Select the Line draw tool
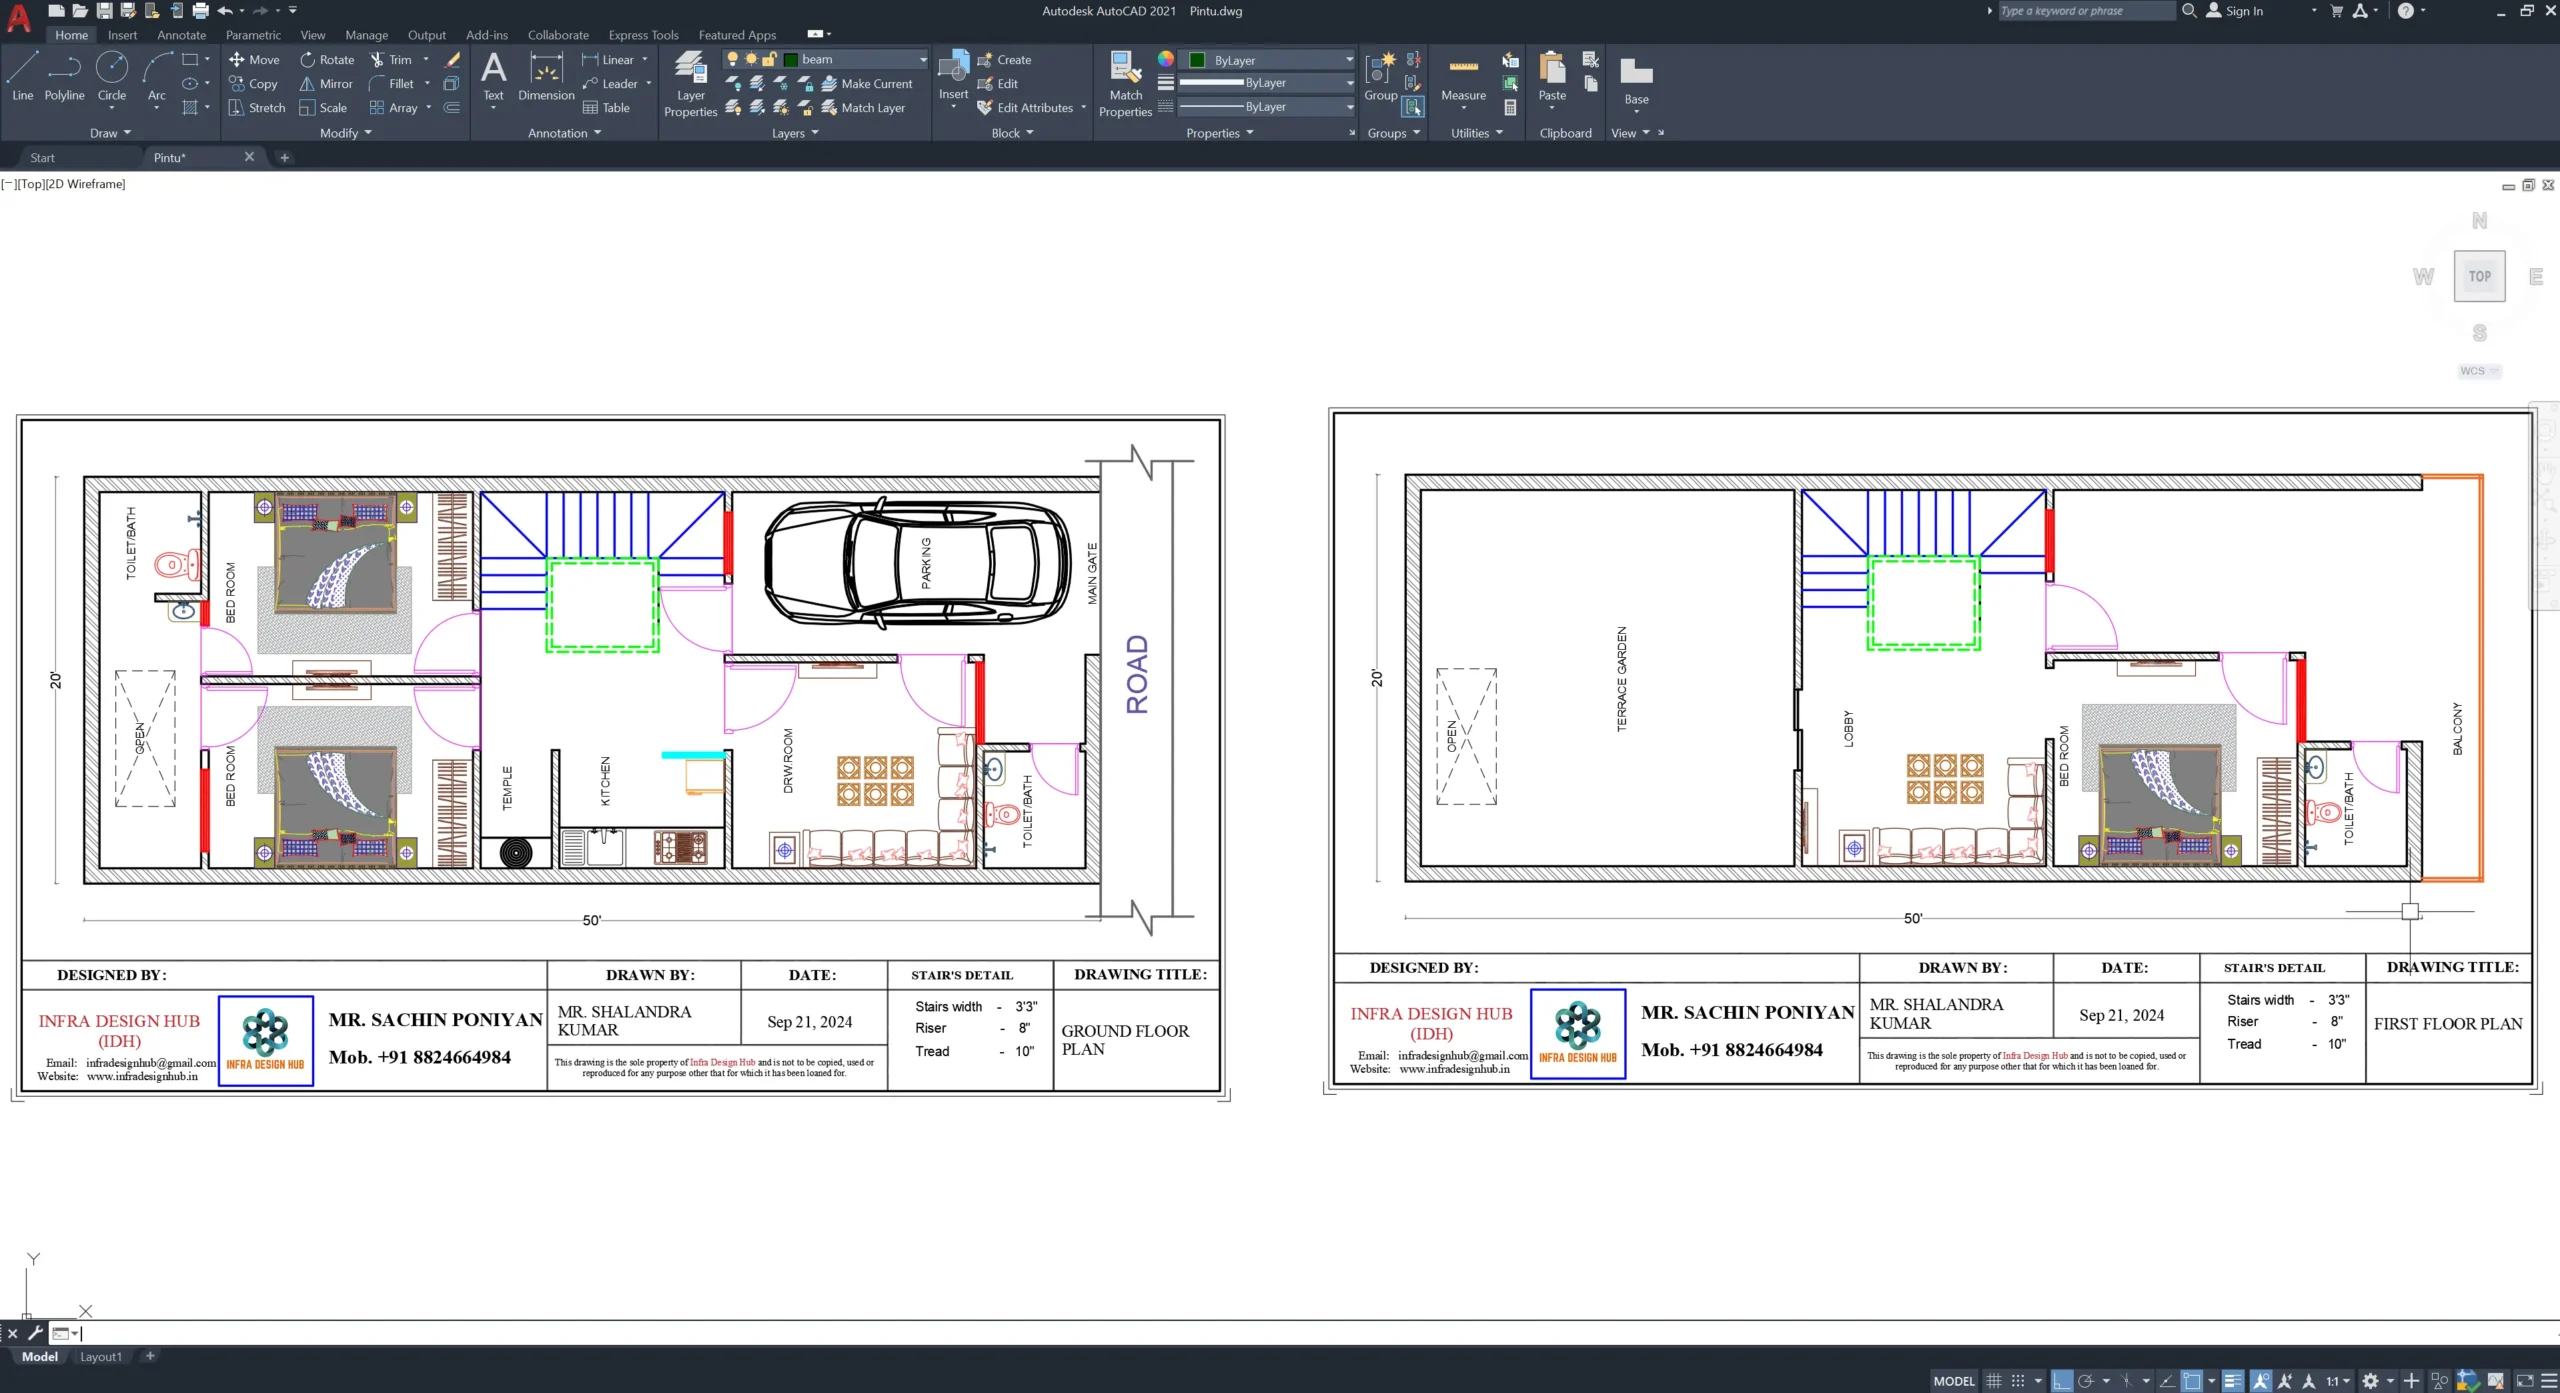The image size is (2560, 1393). pos(22,77)
